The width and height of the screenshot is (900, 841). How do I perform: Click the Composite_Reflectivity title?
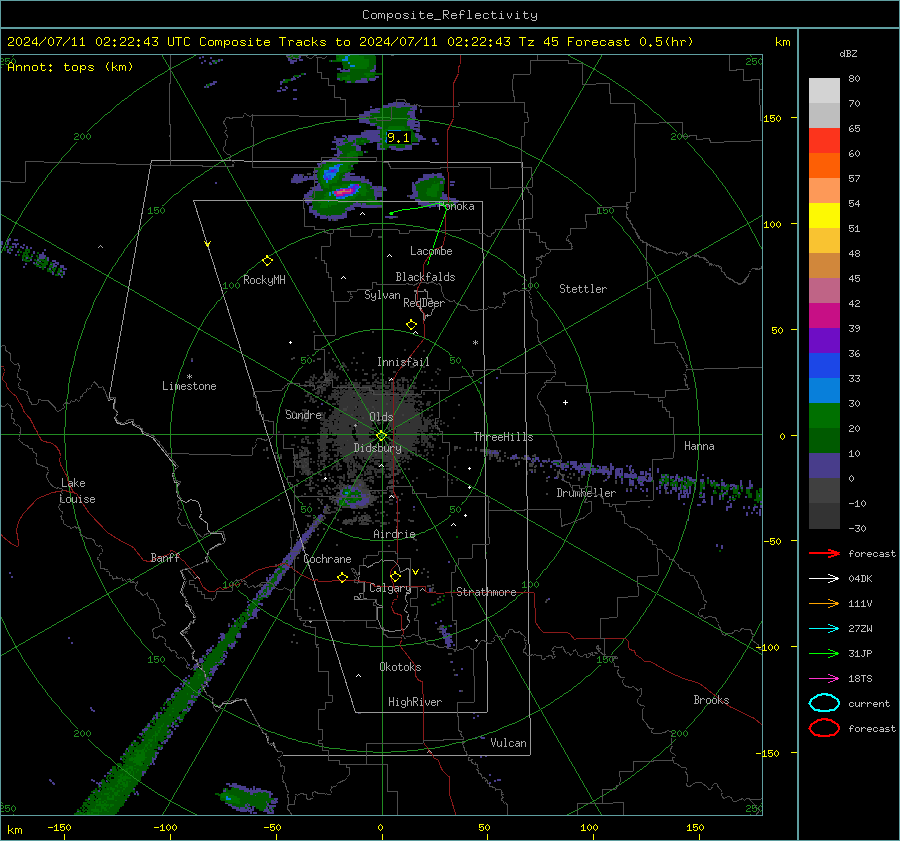click(x=450, y=15)
